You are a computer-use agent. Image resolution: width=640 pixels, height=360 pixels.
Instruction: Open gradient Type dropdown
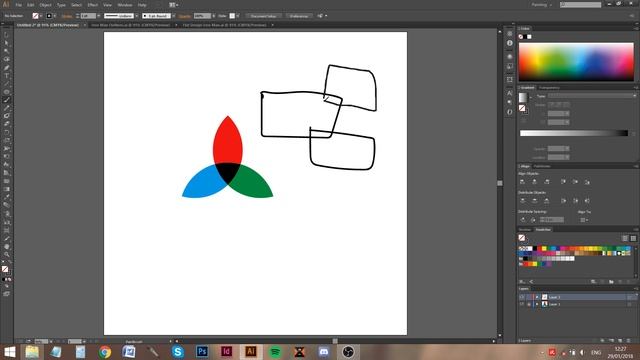[x=592, y=96]
